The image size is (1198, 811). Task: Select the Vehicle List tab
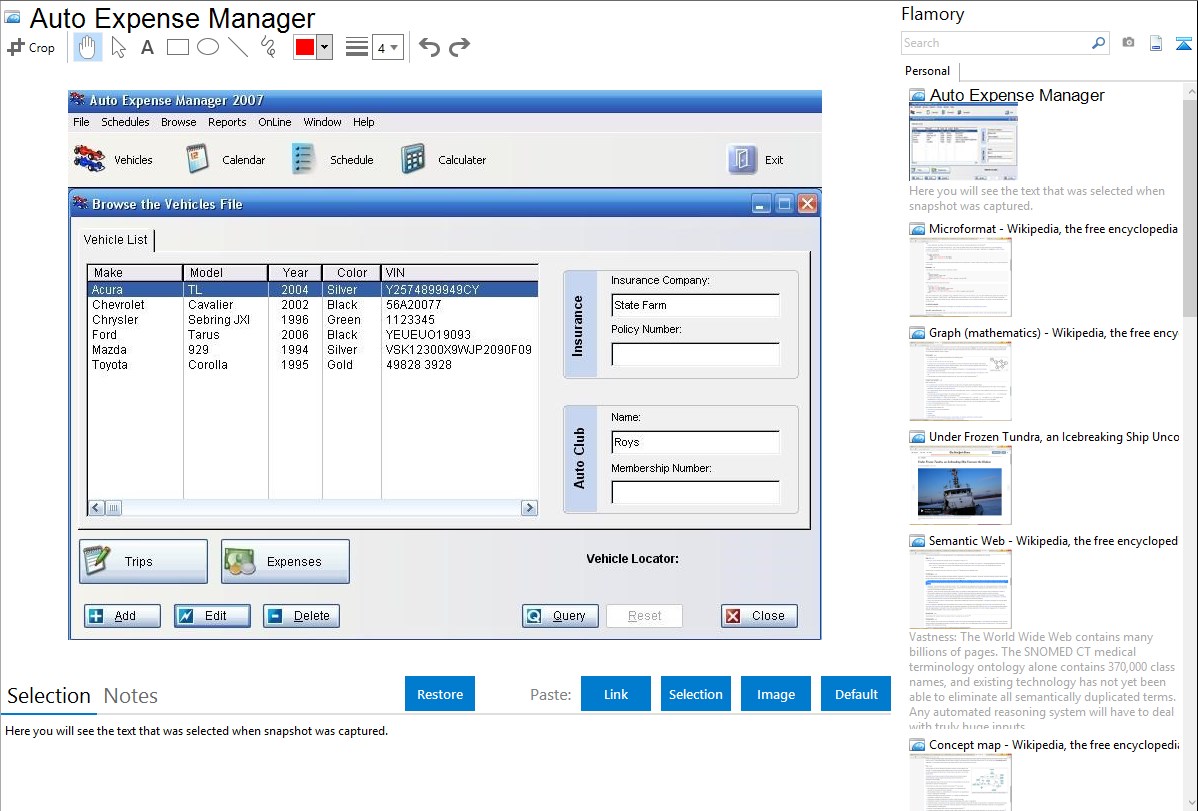pos(115,240)
